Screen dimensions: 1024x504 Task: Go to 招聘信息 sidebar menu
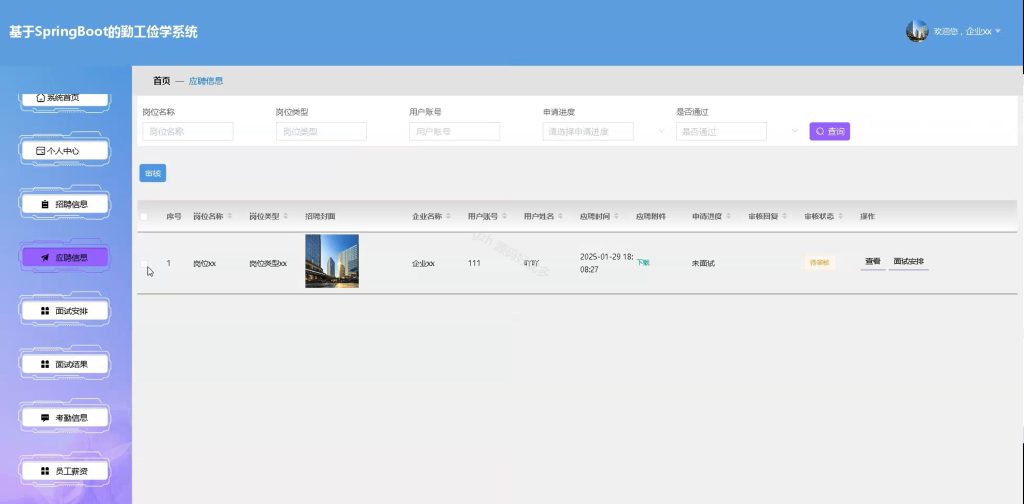point(65,204)
